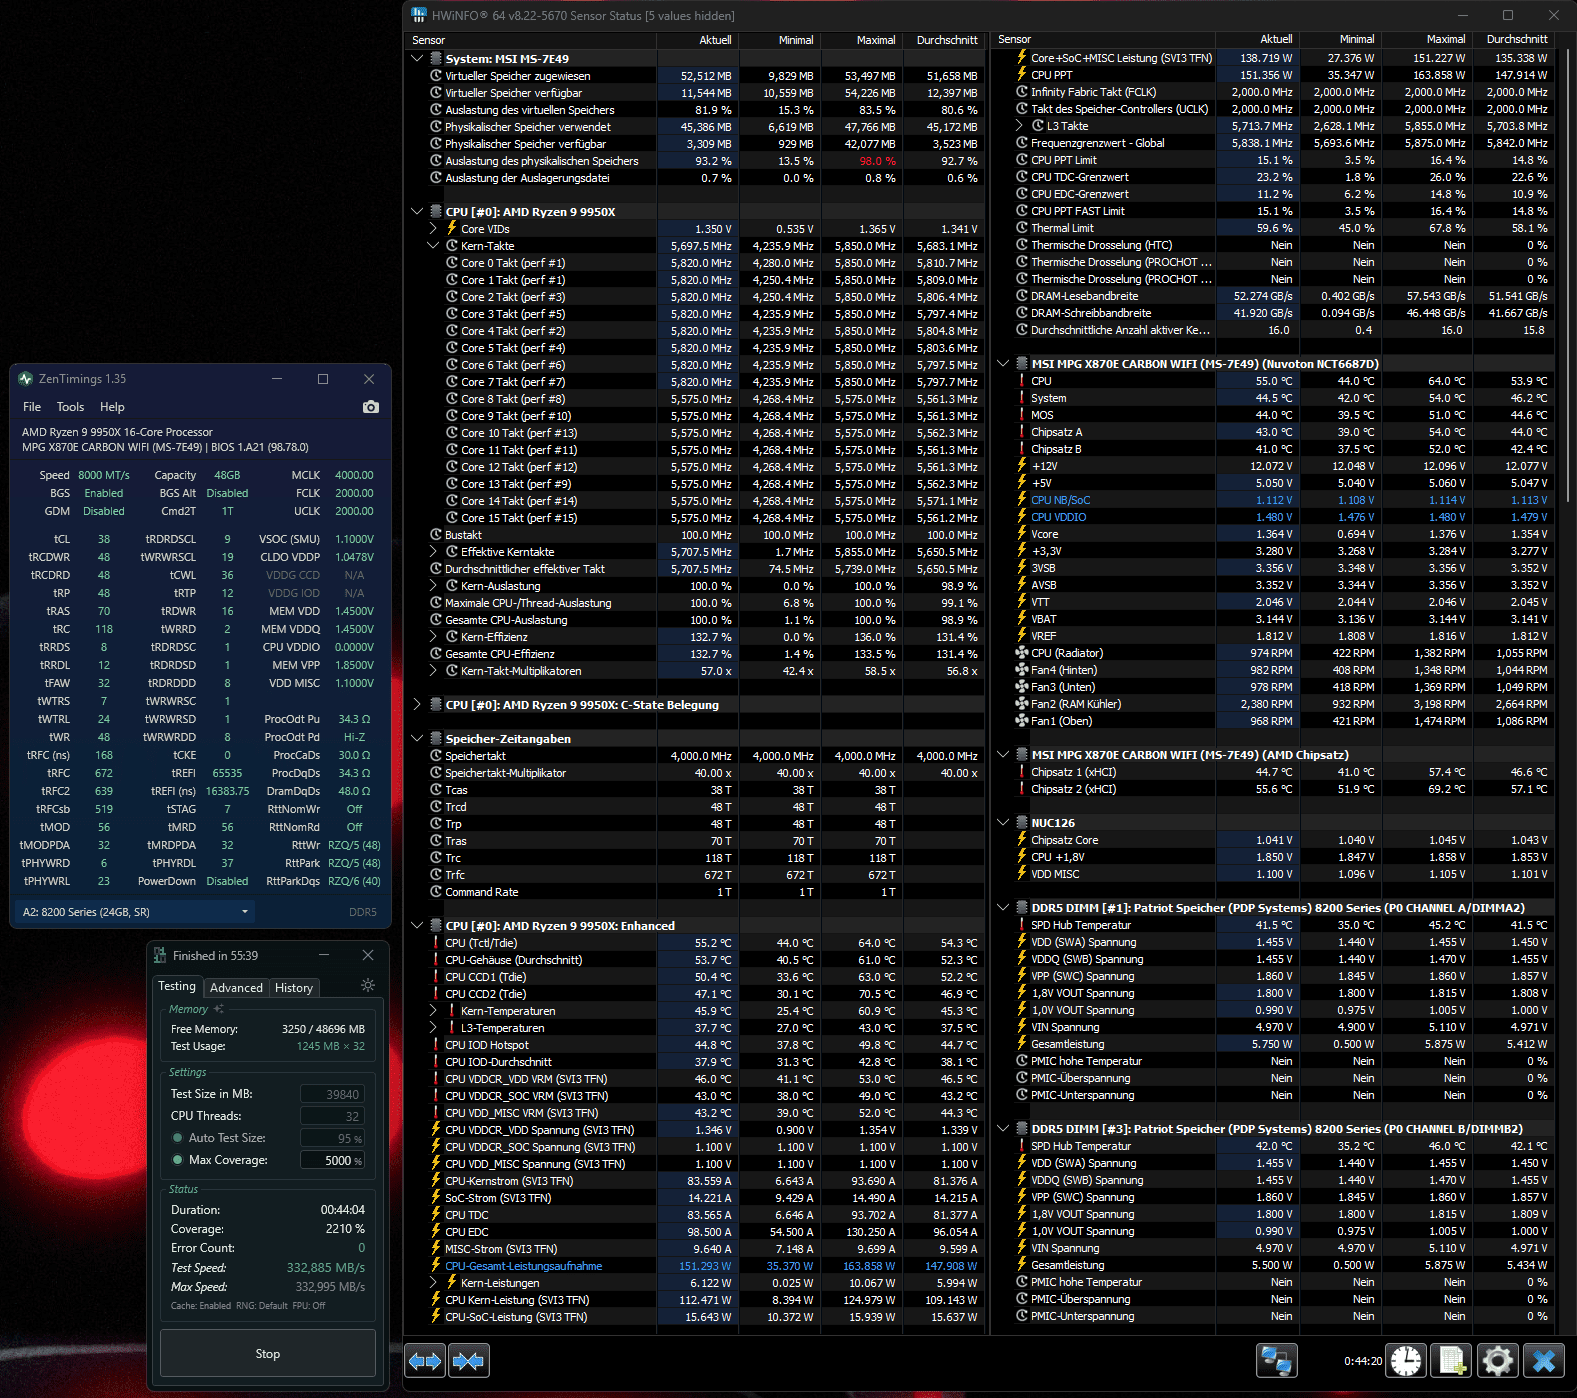Switch to the Advanced tab
This screenshot has height=1398, width=1577.
[x=236, y=988]
